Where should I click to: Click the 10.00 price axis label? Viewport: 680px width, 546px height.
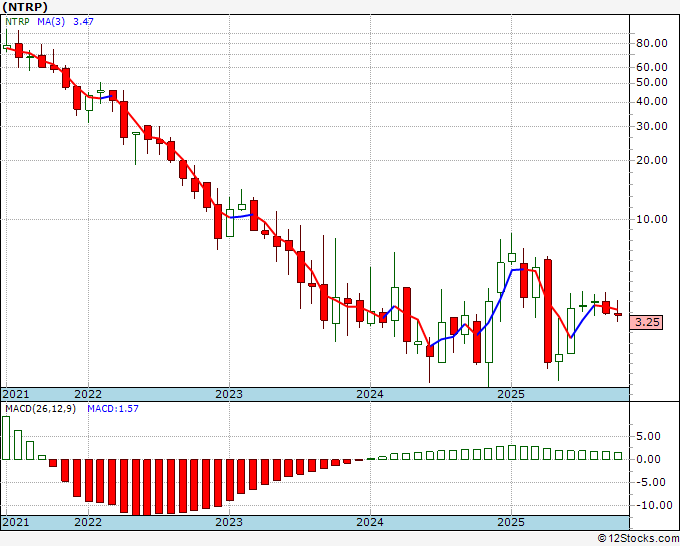(x=652, y=219)
